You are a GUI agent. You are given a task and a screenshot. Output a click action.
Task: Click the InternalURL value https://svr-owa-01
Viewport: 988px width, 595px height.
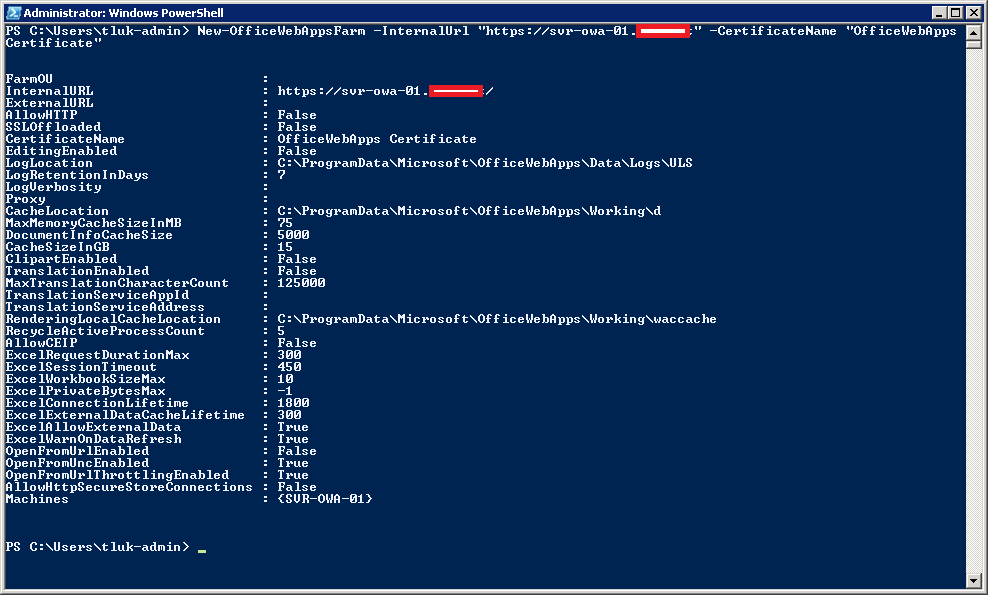(352, 91)
